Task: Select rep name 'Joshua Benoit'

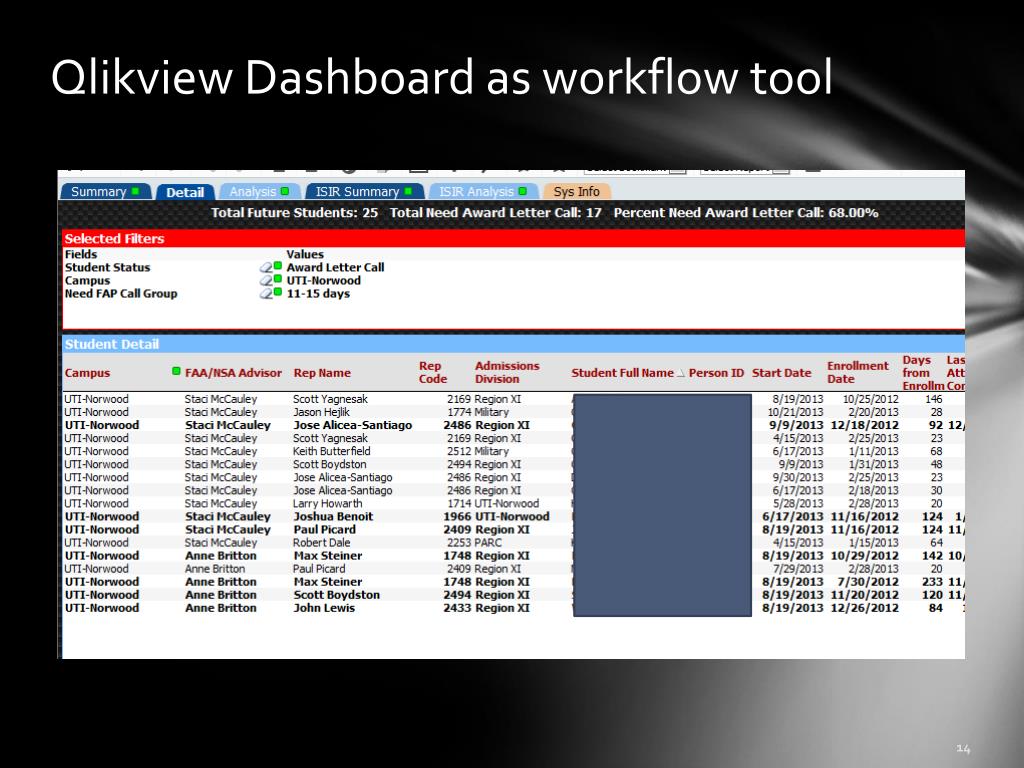Action: 333,517
